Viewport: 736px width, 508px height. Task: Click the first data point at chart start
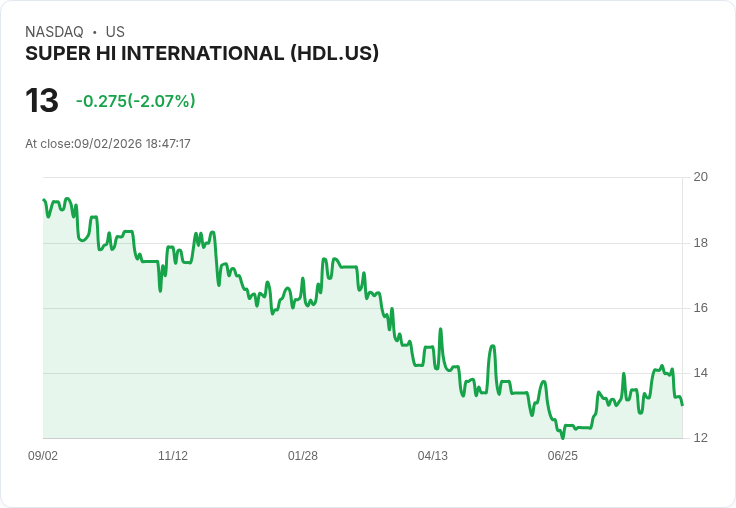(x=44, y=200)
